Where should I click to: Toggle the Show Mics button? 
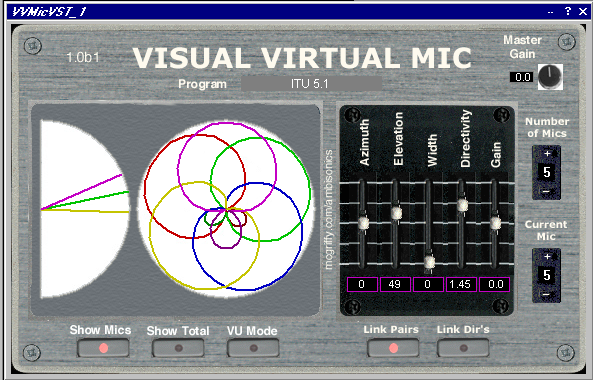pos(103,348)
